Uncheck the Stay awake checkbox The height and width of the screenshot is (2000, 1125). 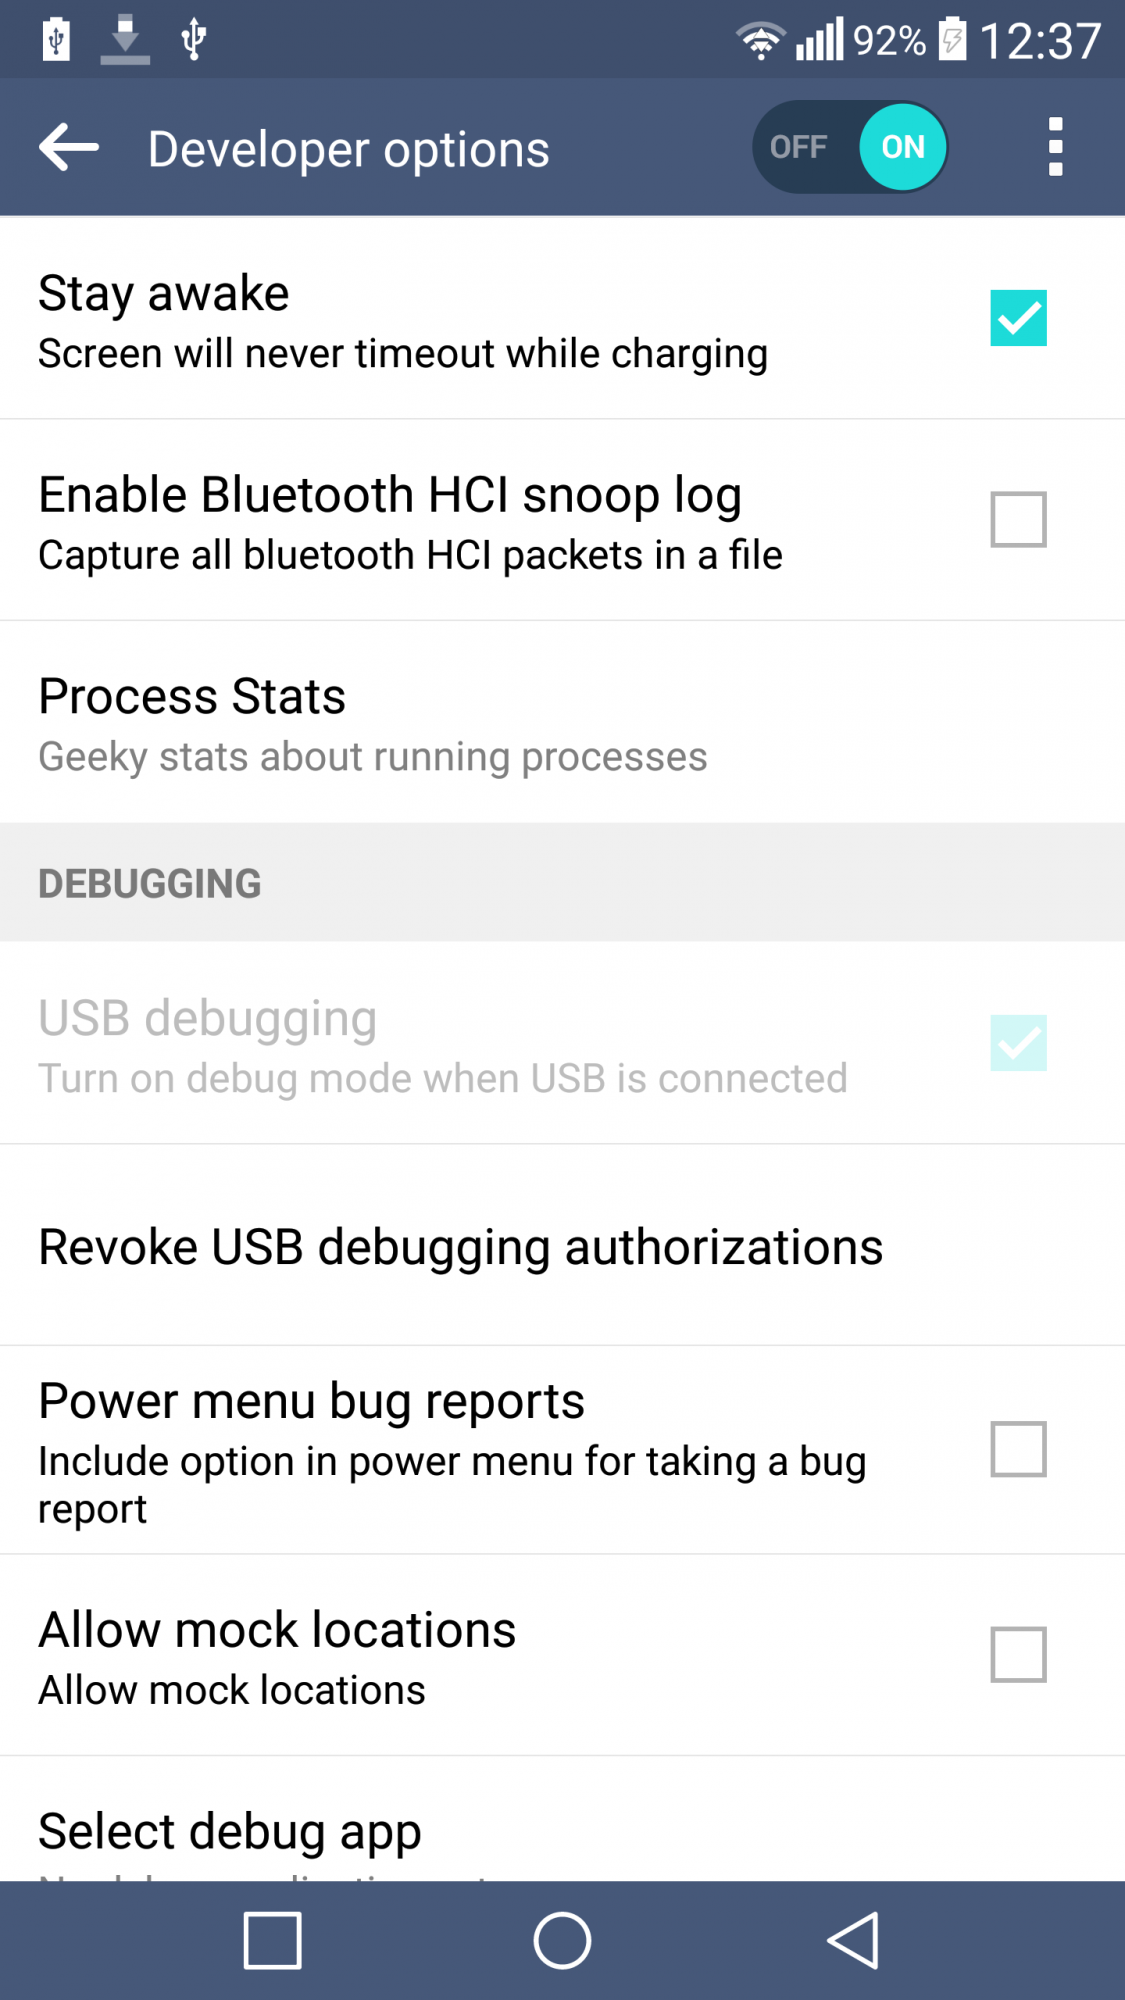pyautogui.click(x=1018, y=318)
